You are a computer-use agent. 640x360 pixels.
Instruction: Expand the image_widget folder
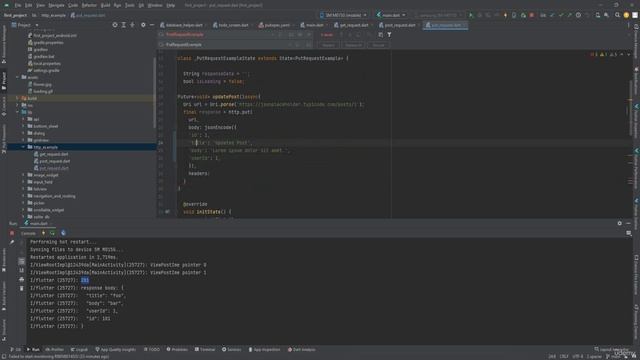(23, 175)
